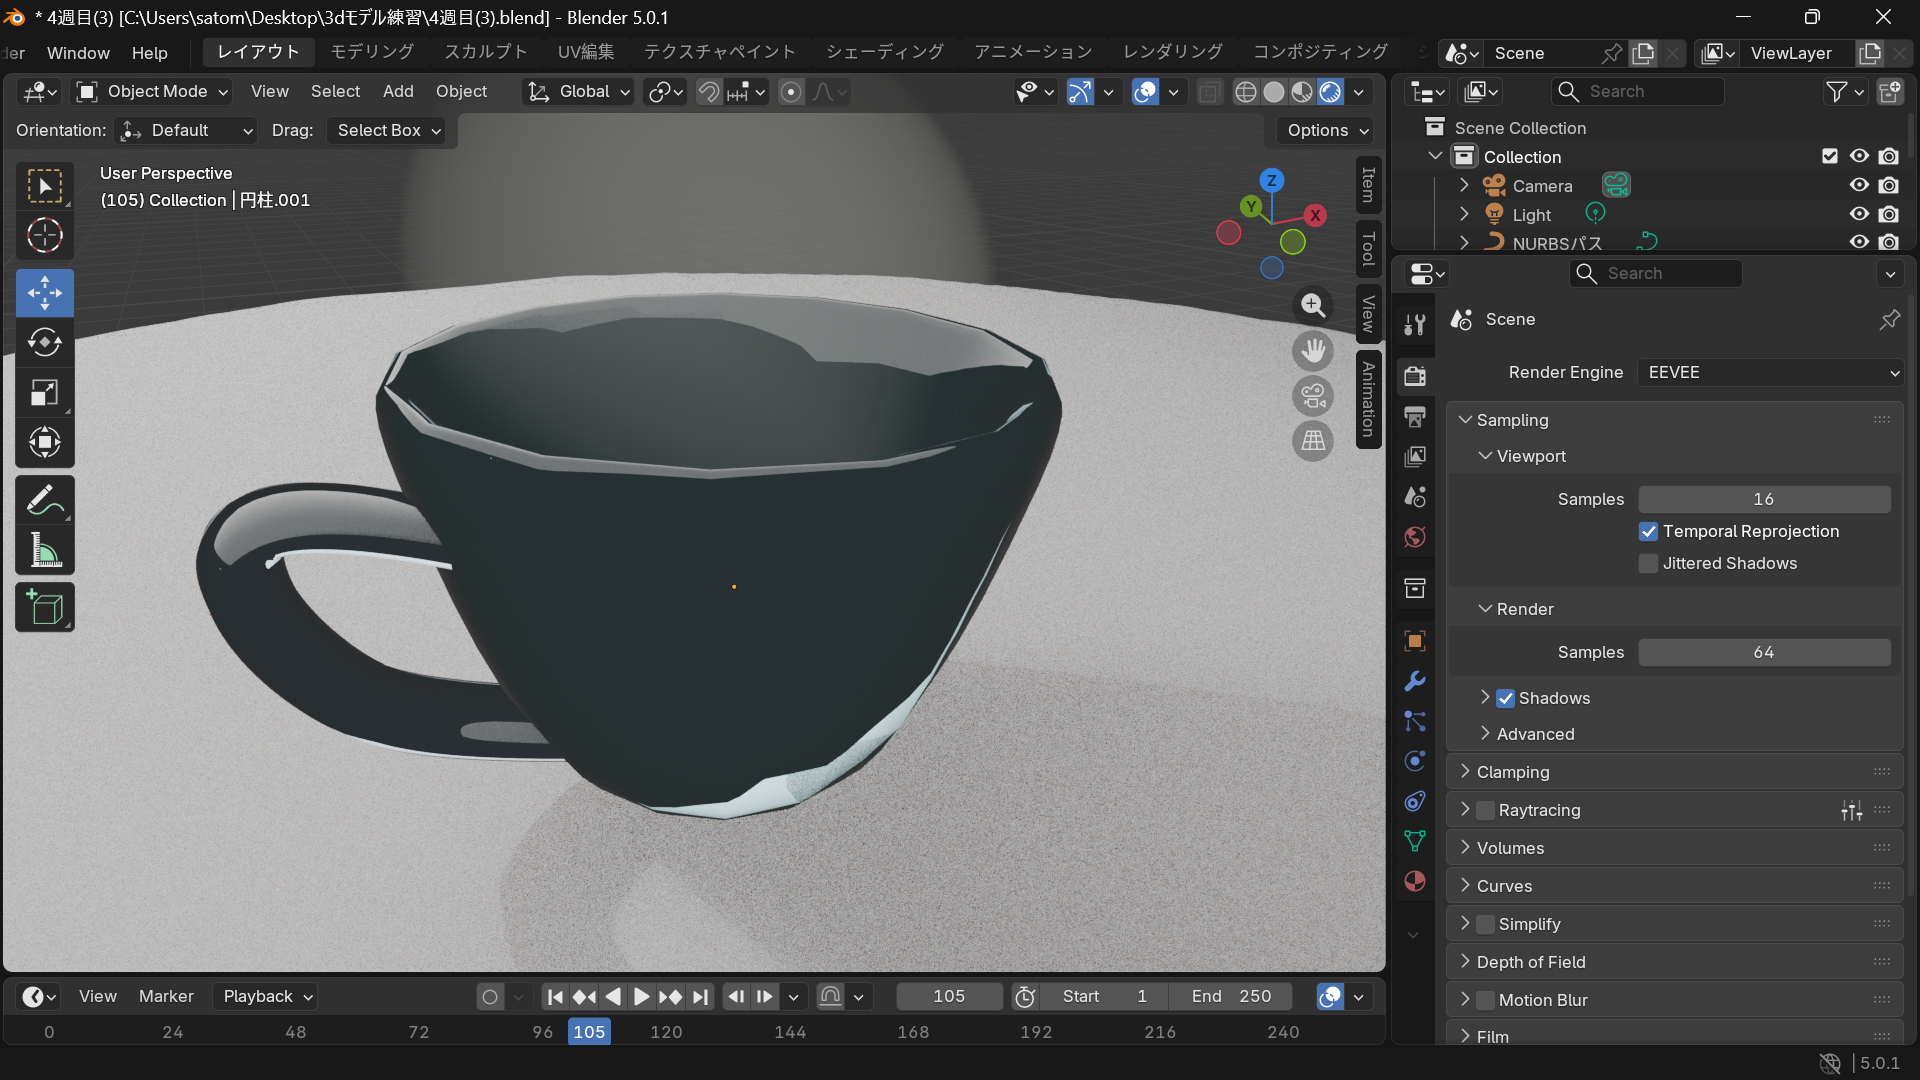Expand the Depth of Field panel
1920x1080 pixels.
point(1530,962)
